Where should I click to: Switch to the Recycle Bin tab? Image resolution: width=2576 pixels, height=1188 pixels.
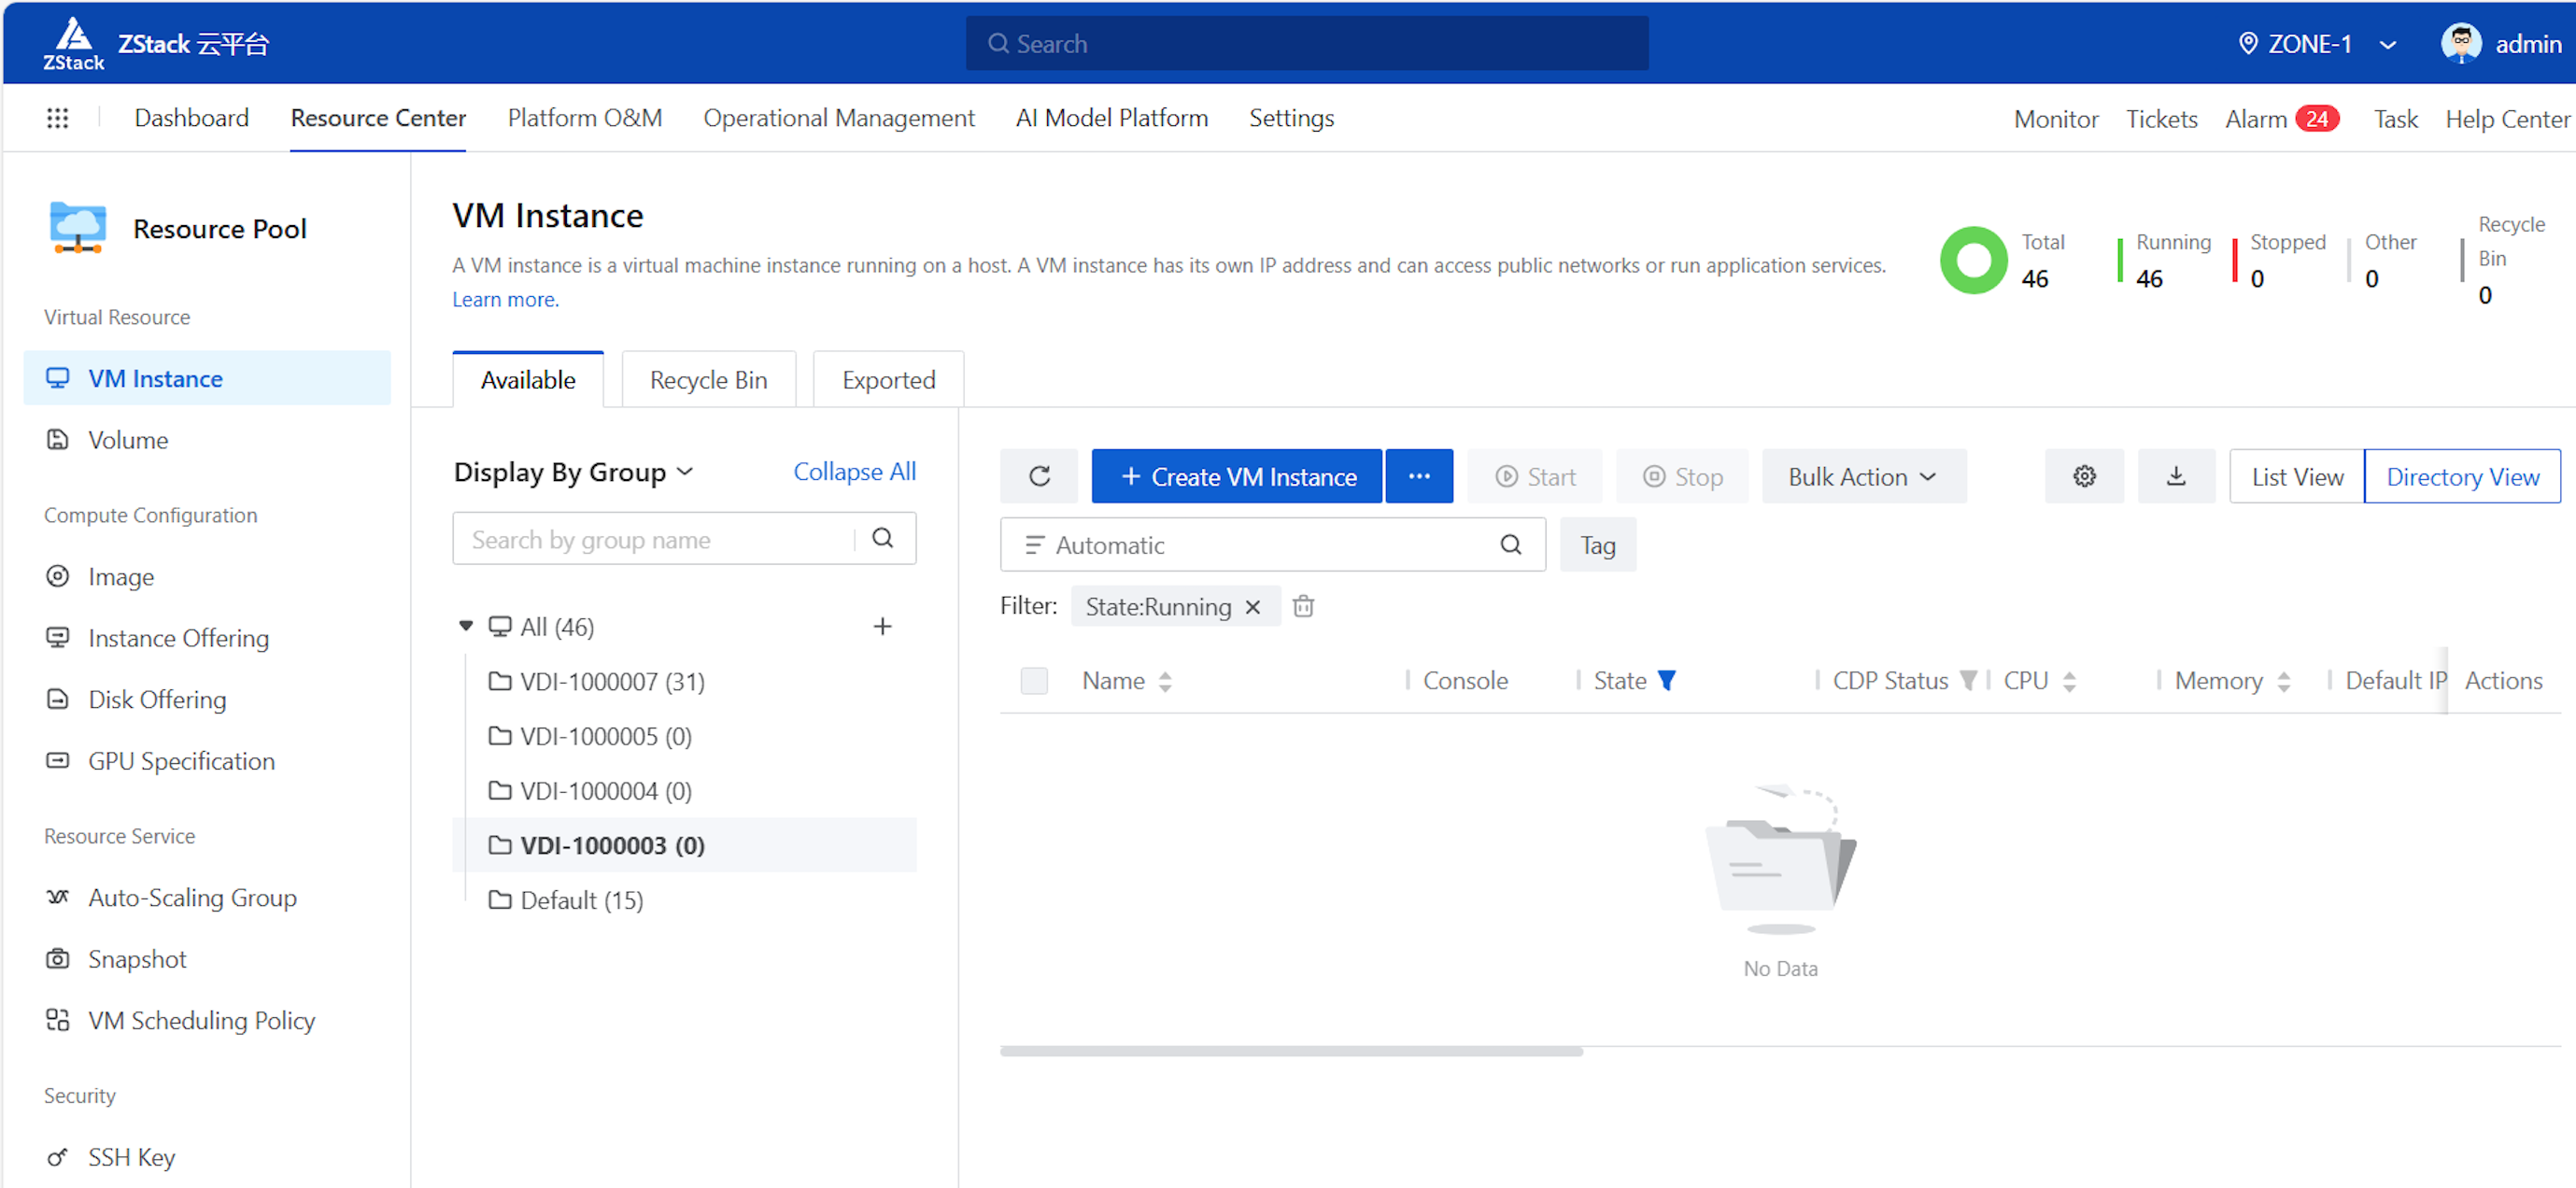point(708,380)
